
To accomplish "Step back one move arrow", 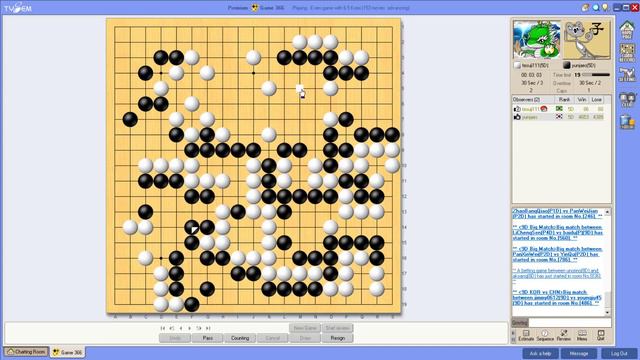I will click(181, 328).
